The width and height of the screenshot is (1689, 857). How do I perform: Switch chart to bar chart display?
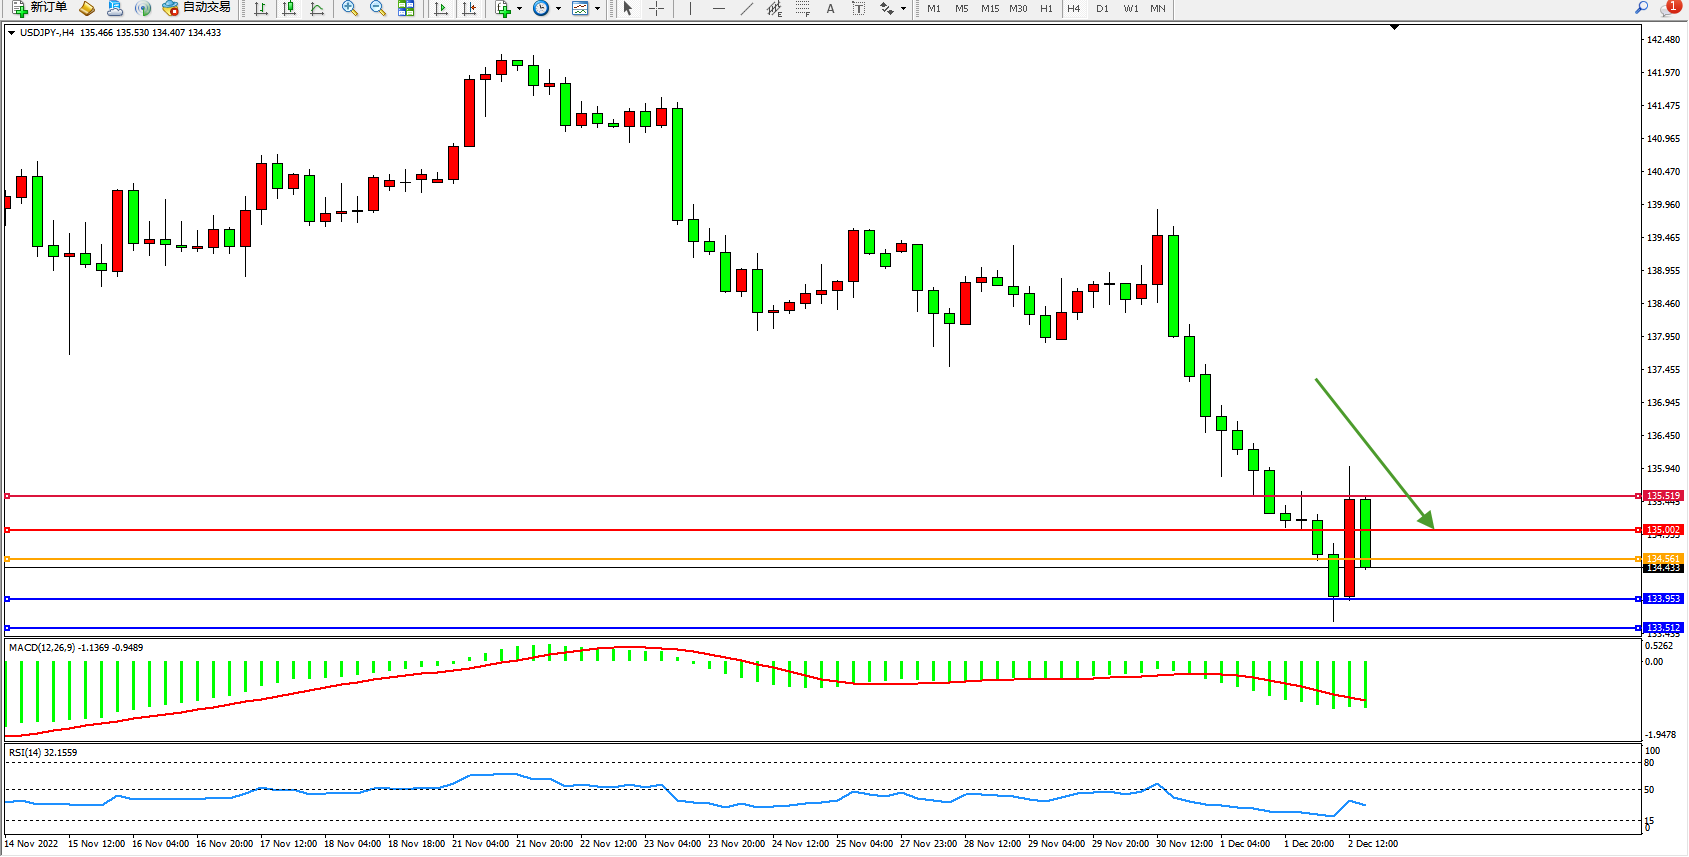coord(261,8)
